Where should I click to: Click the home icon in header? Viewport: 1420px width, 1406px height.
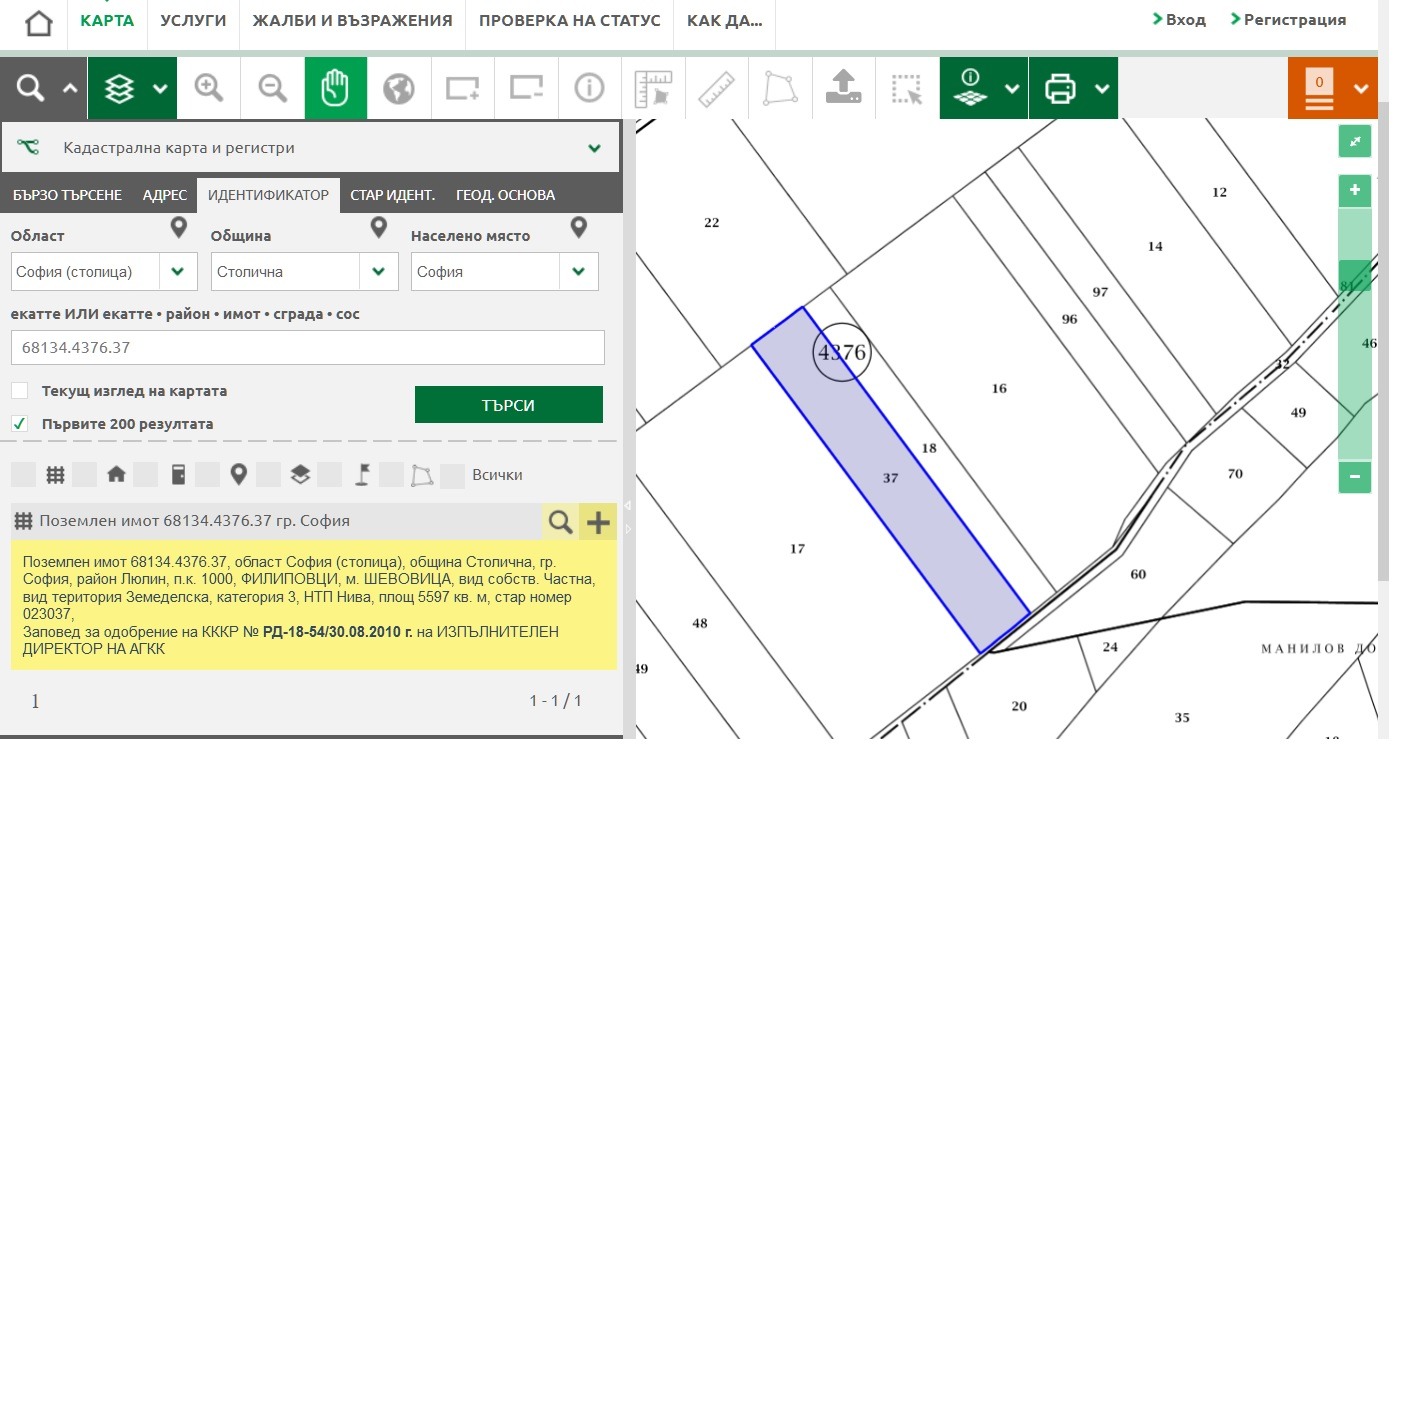38,23
